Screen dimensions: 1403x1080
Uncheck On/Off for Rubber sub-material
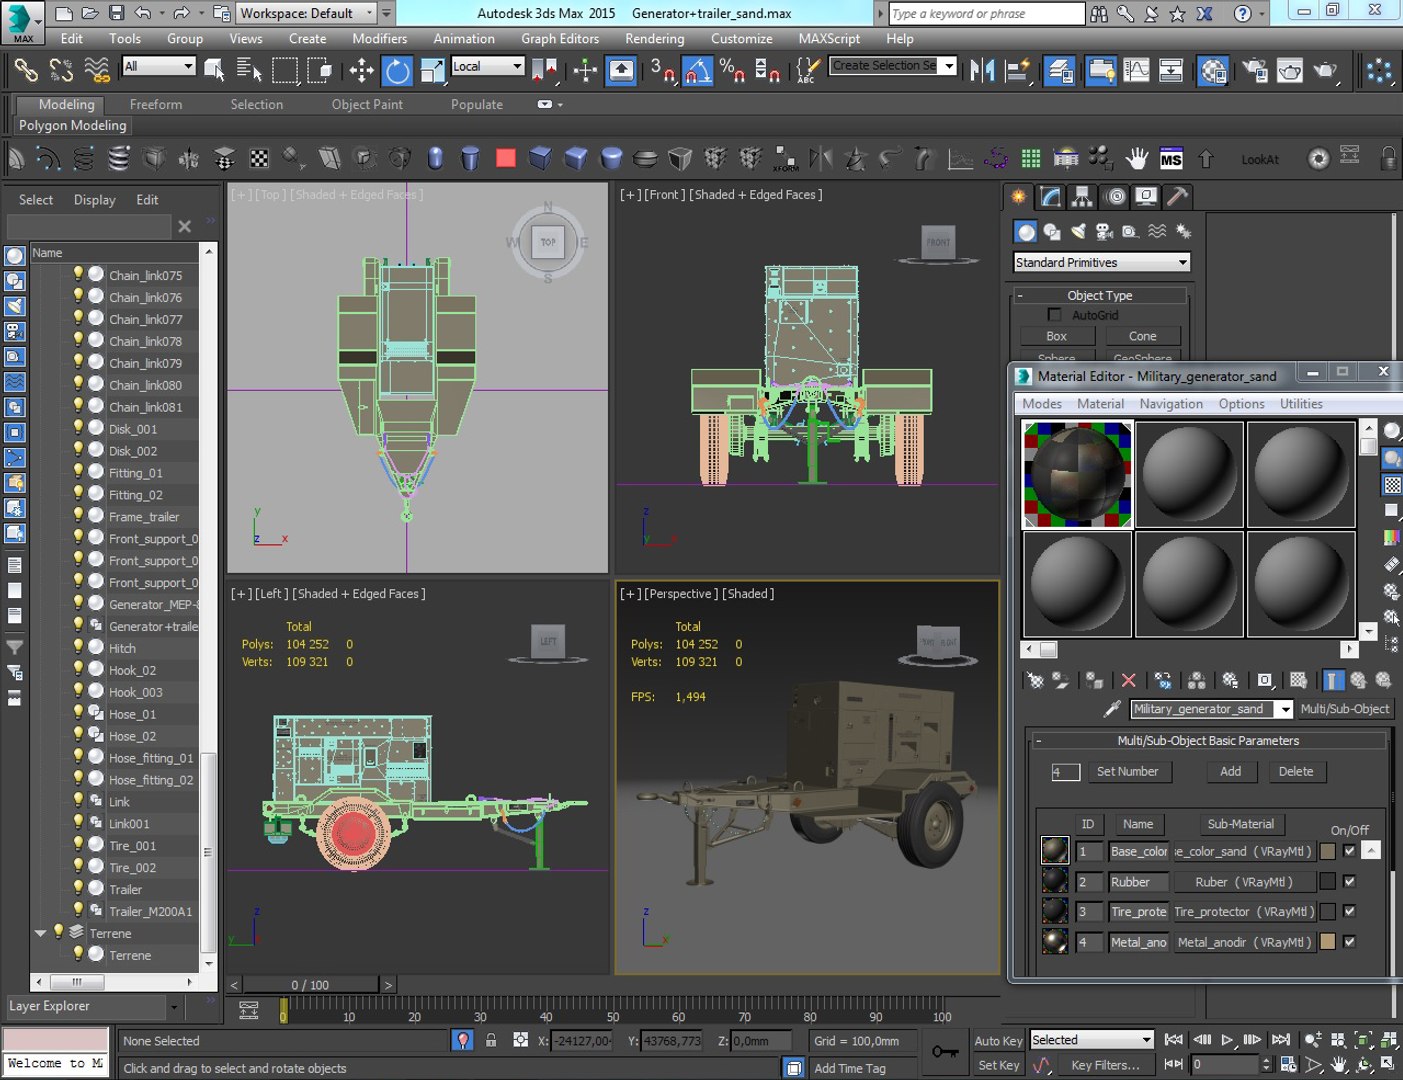tap(1349, 881)
